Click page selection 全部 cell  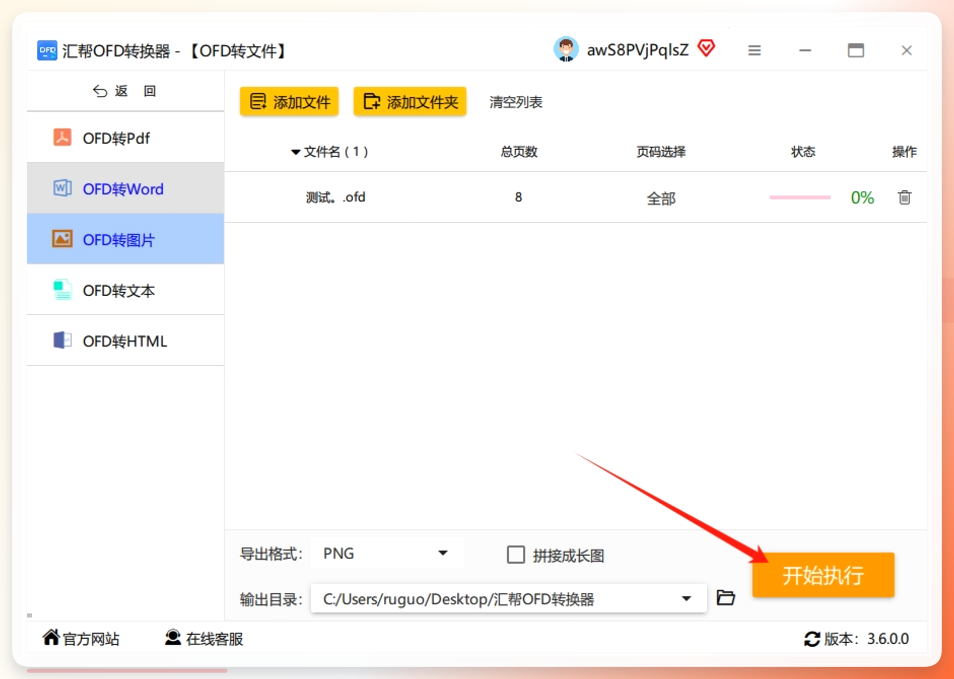[x=661, y=198]
